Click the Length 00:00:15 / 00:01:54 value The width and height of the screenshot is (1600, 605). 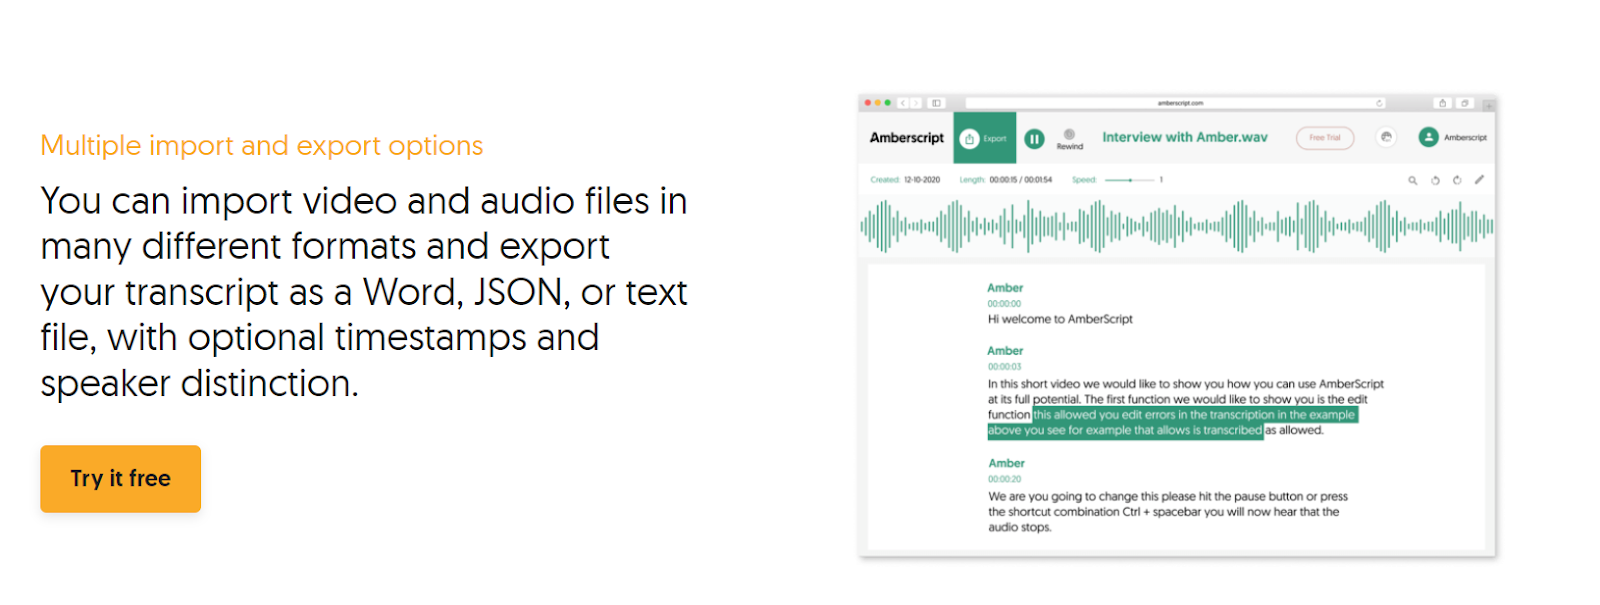point(1020,180)
